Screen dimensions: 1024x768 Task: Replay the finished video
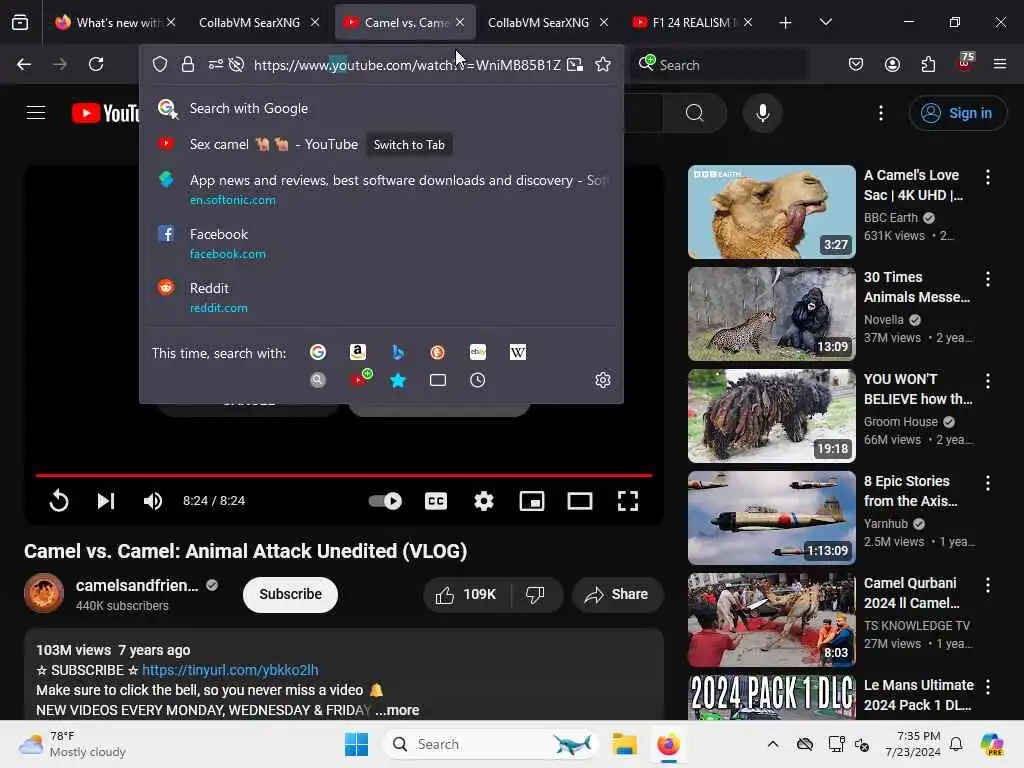pos(58,501)
